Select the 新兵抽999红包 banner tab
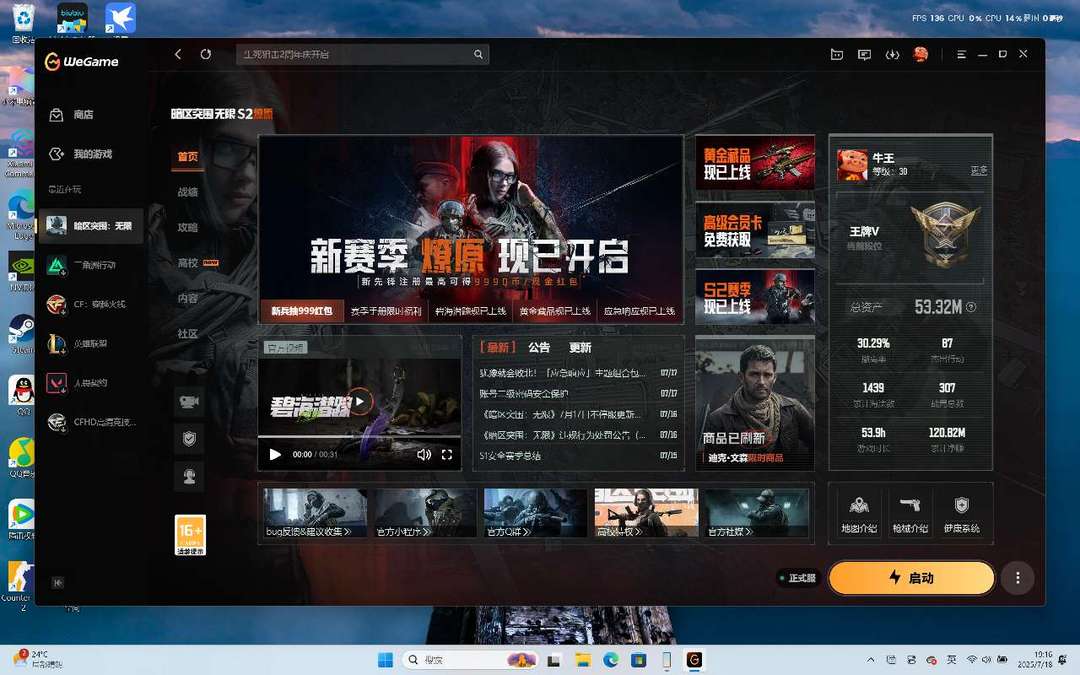The height and width of the screenshot is (675, 1080). coord(302,311)
